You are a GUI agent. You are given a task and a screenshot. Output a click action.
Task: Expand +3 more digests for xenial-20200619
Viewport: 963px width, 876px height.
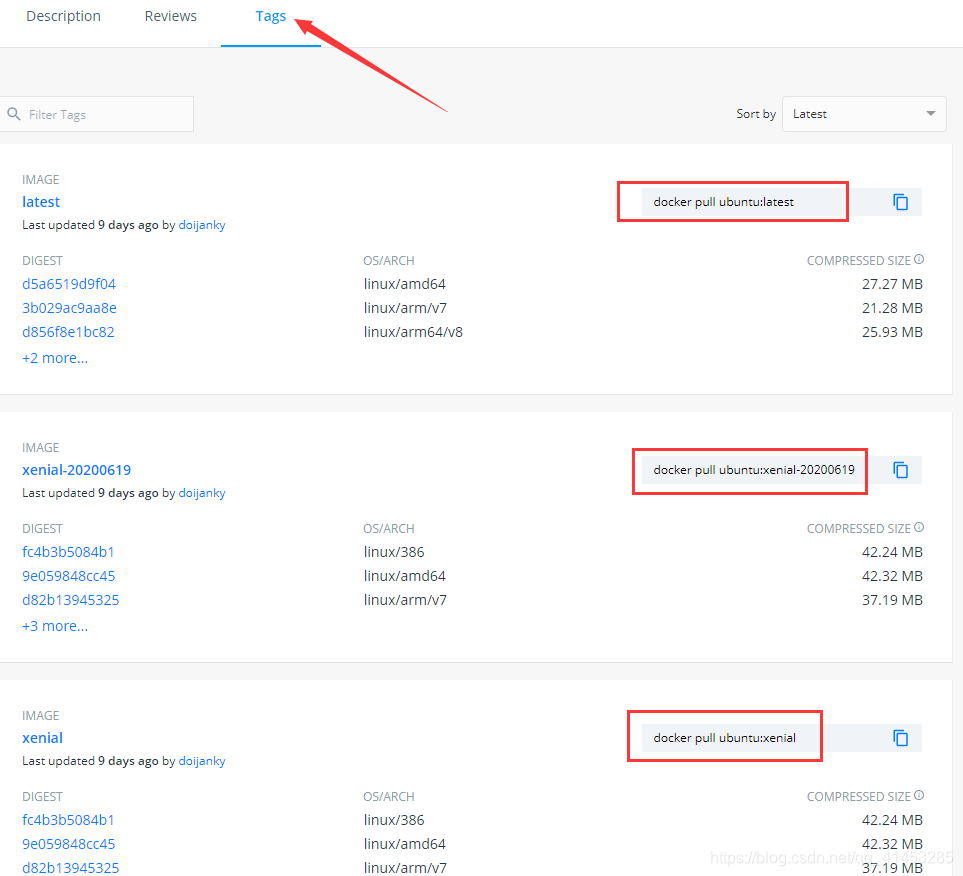point(55,625)
